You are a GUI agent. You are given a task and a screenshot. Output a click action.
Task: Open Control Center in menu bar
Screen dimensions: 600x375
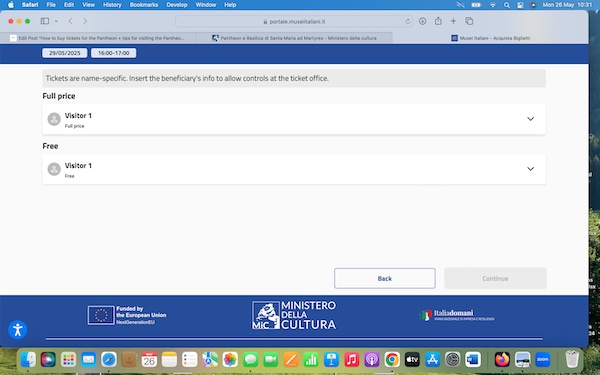(x=520, y=5)
